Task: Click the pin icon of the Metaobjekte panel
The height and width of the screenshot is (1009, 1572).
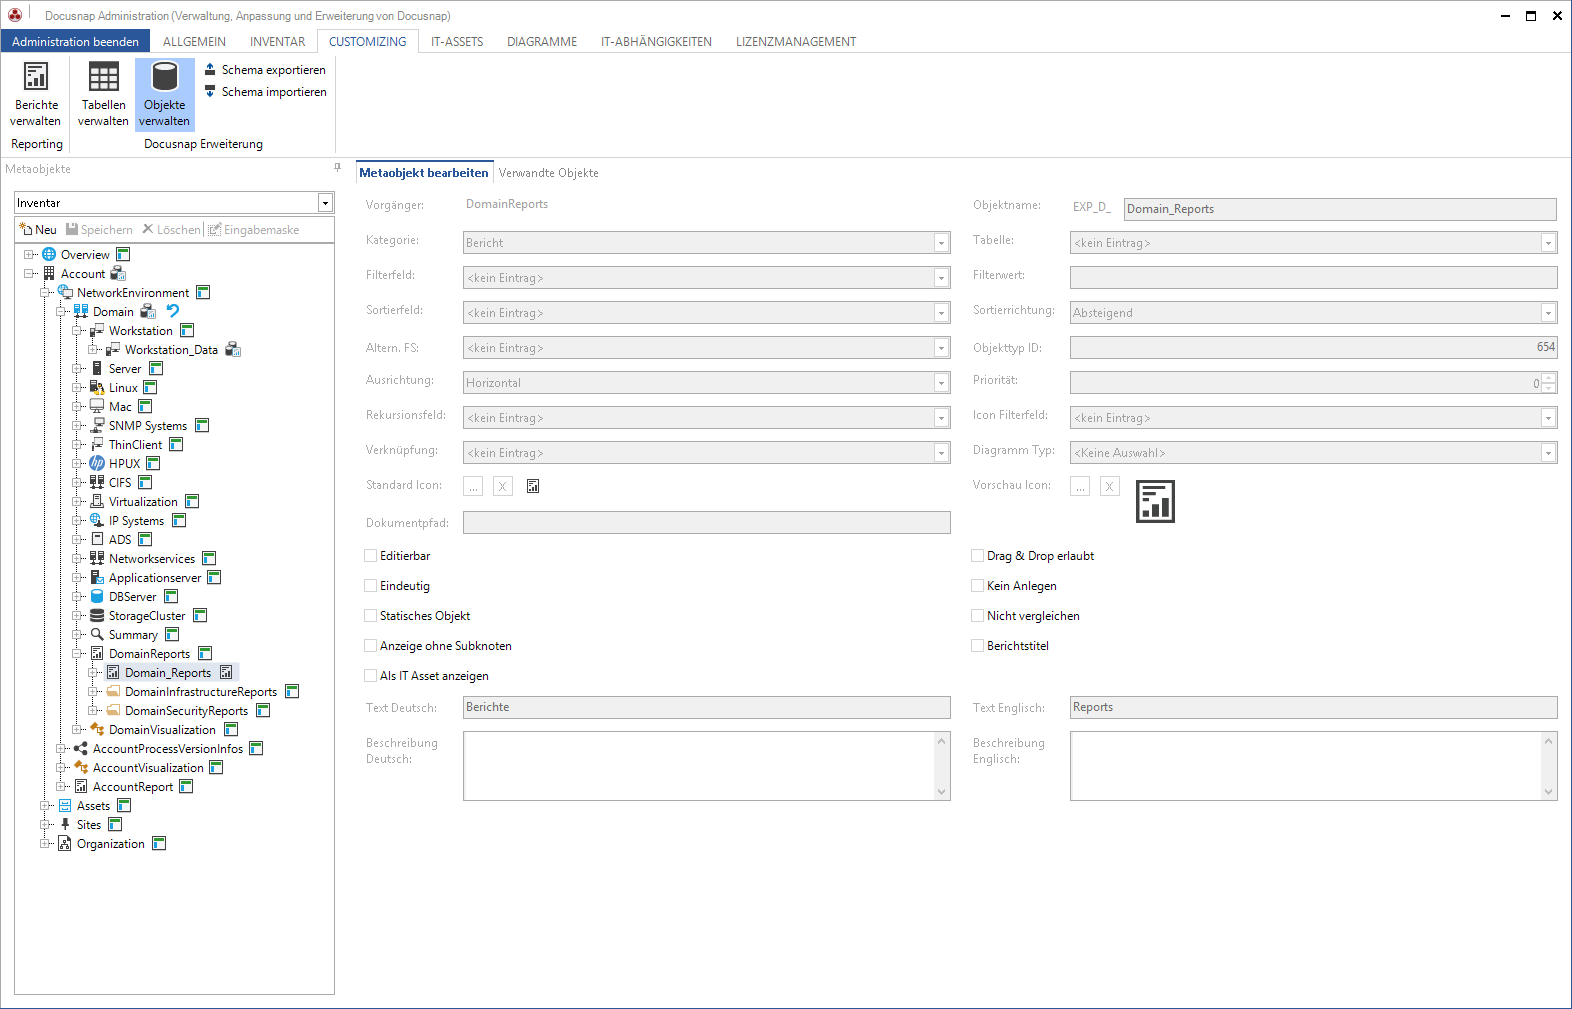Action: pyautogui.click(x=337, y=168)
